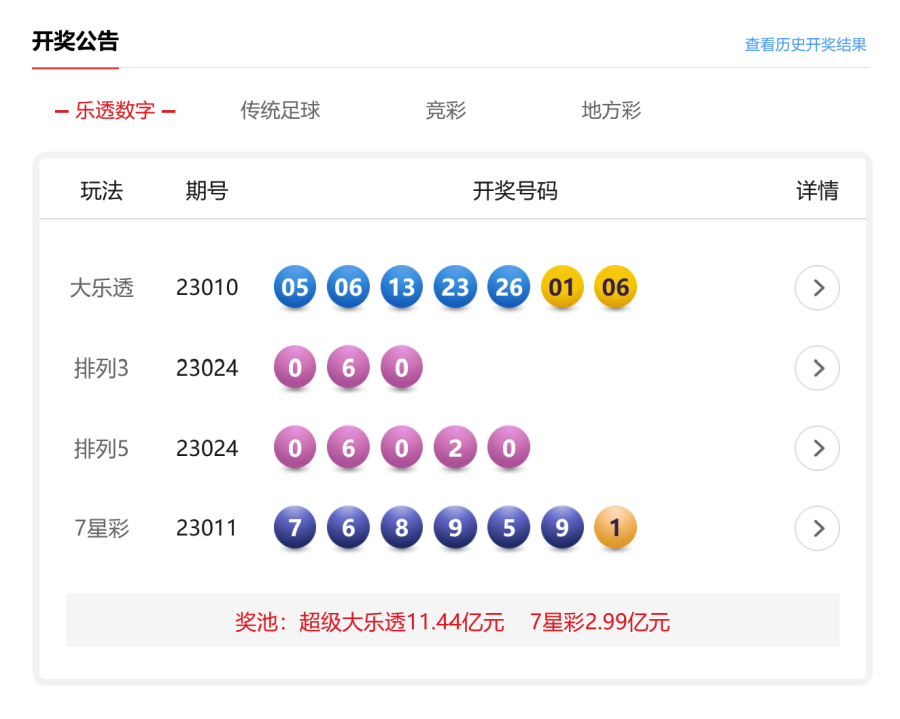Viewport: 900px width, 719px height.
Task: Open the 地方彩 tab
Action: [x=611, y=111]
